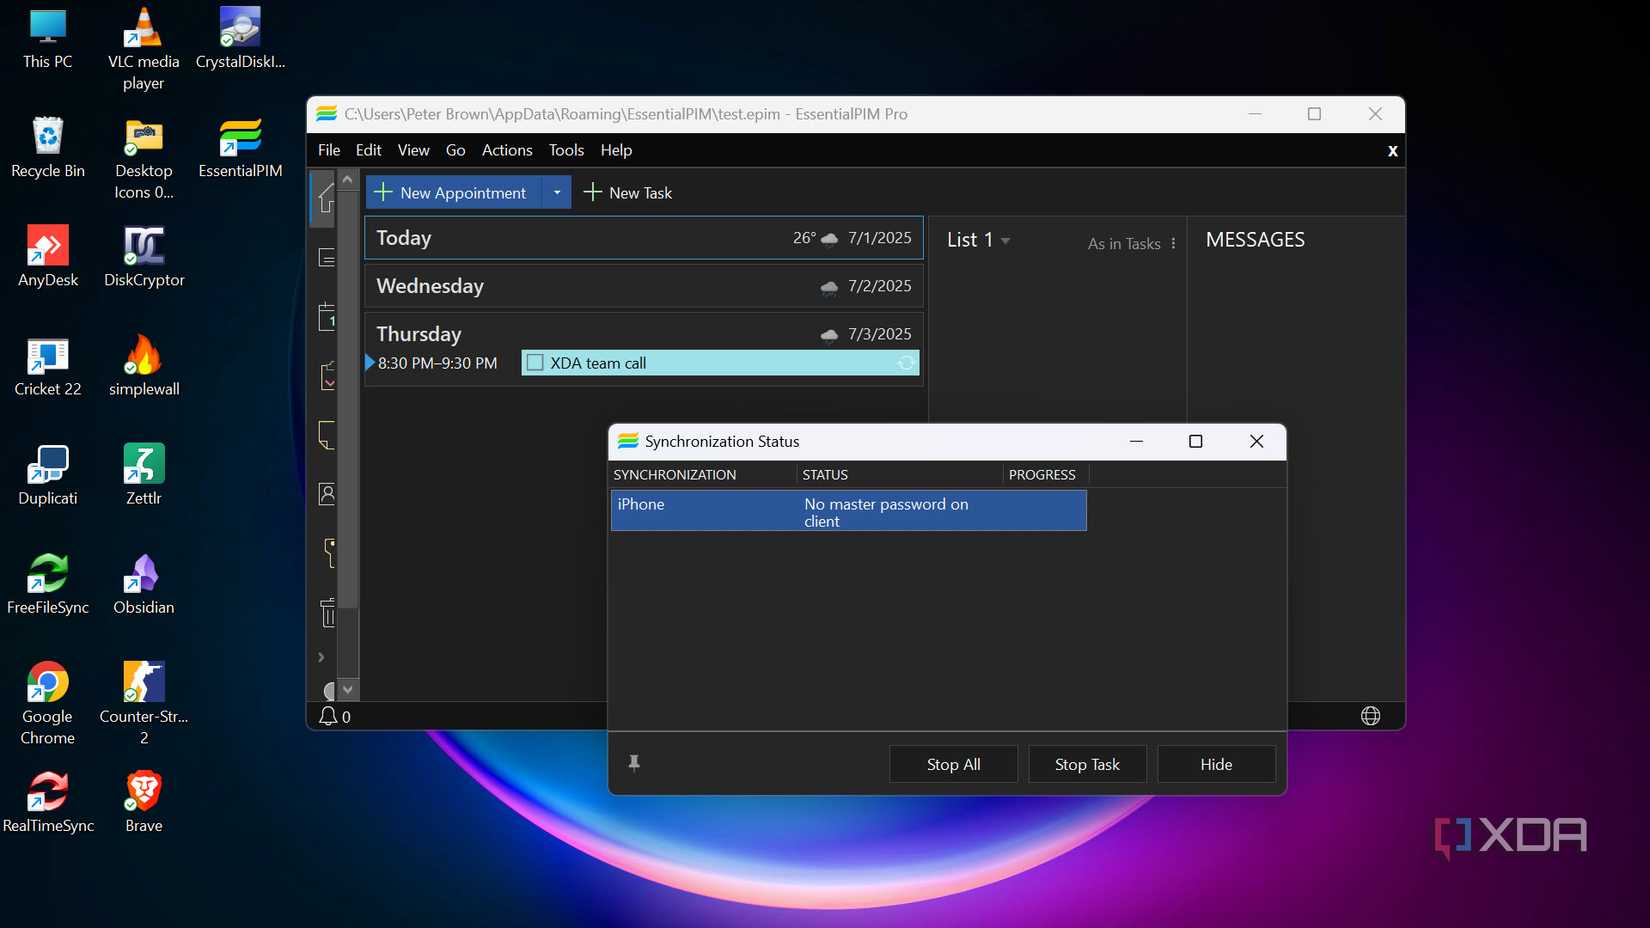
Task: Open the Tasks module with red checkmark icon
Action: pos(326,376)
